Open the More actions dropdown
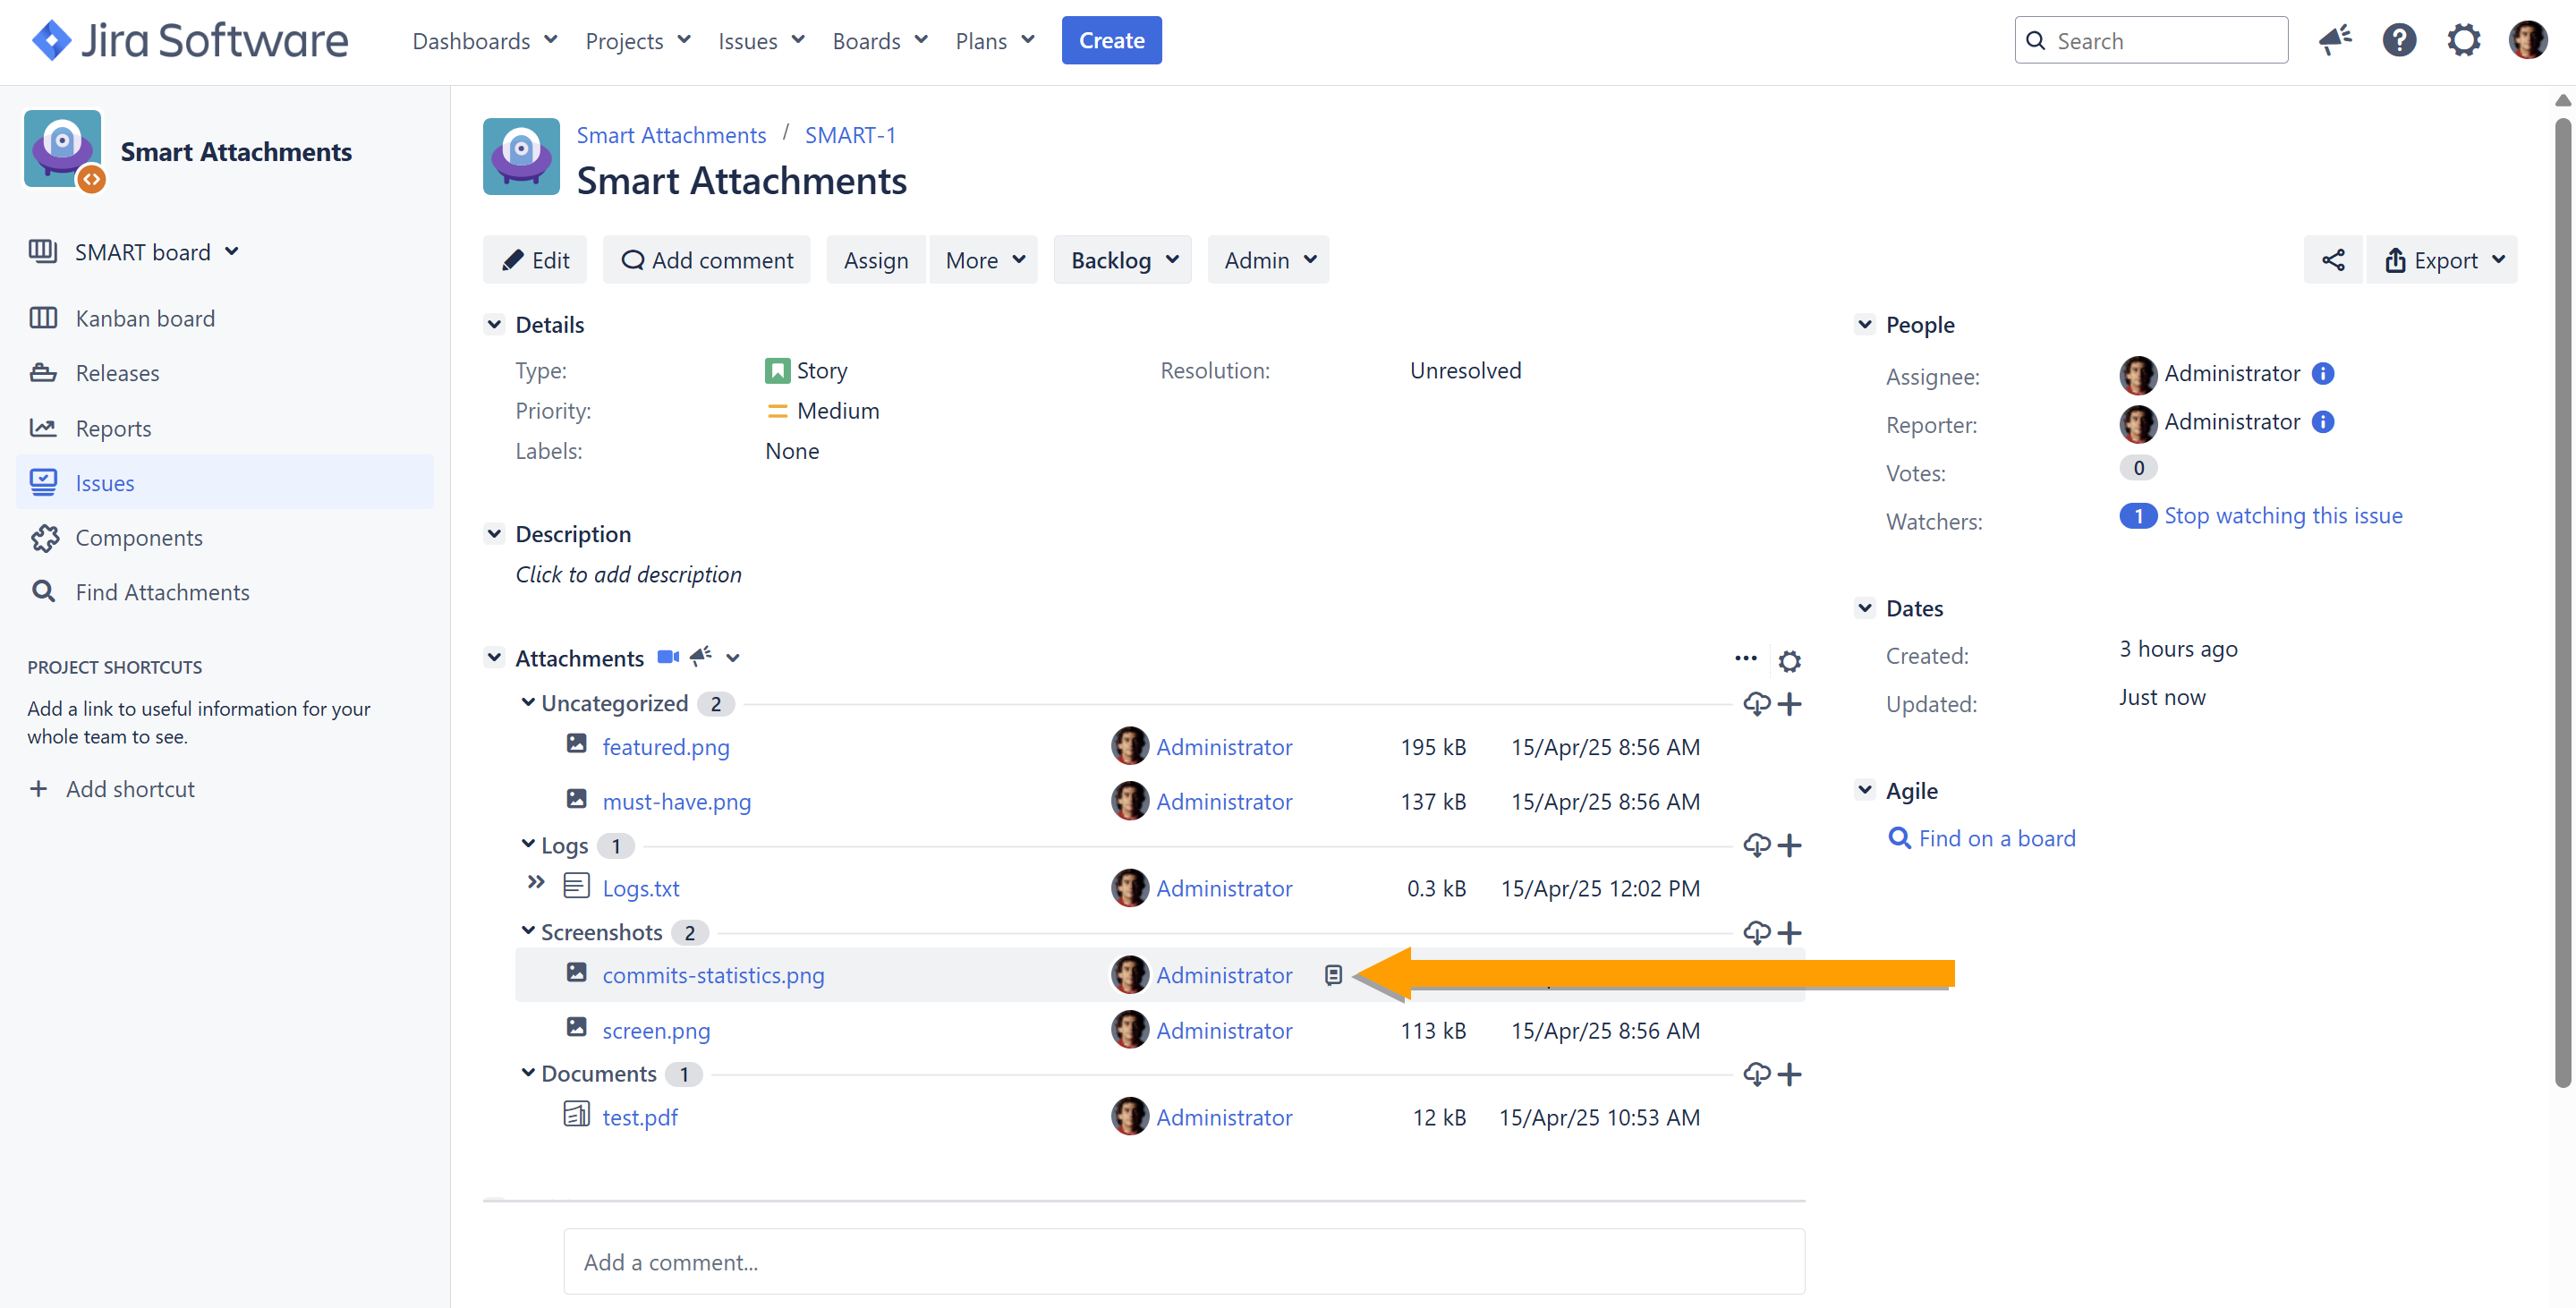2576x1308 pixels. (x=984, y=260)
